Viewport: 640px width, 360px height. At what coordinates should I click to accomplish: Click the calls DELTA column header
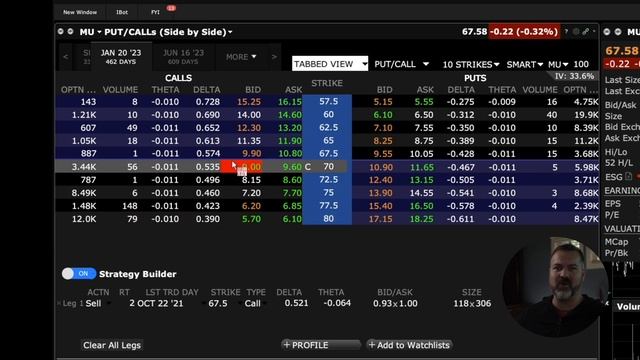point(207,89)
